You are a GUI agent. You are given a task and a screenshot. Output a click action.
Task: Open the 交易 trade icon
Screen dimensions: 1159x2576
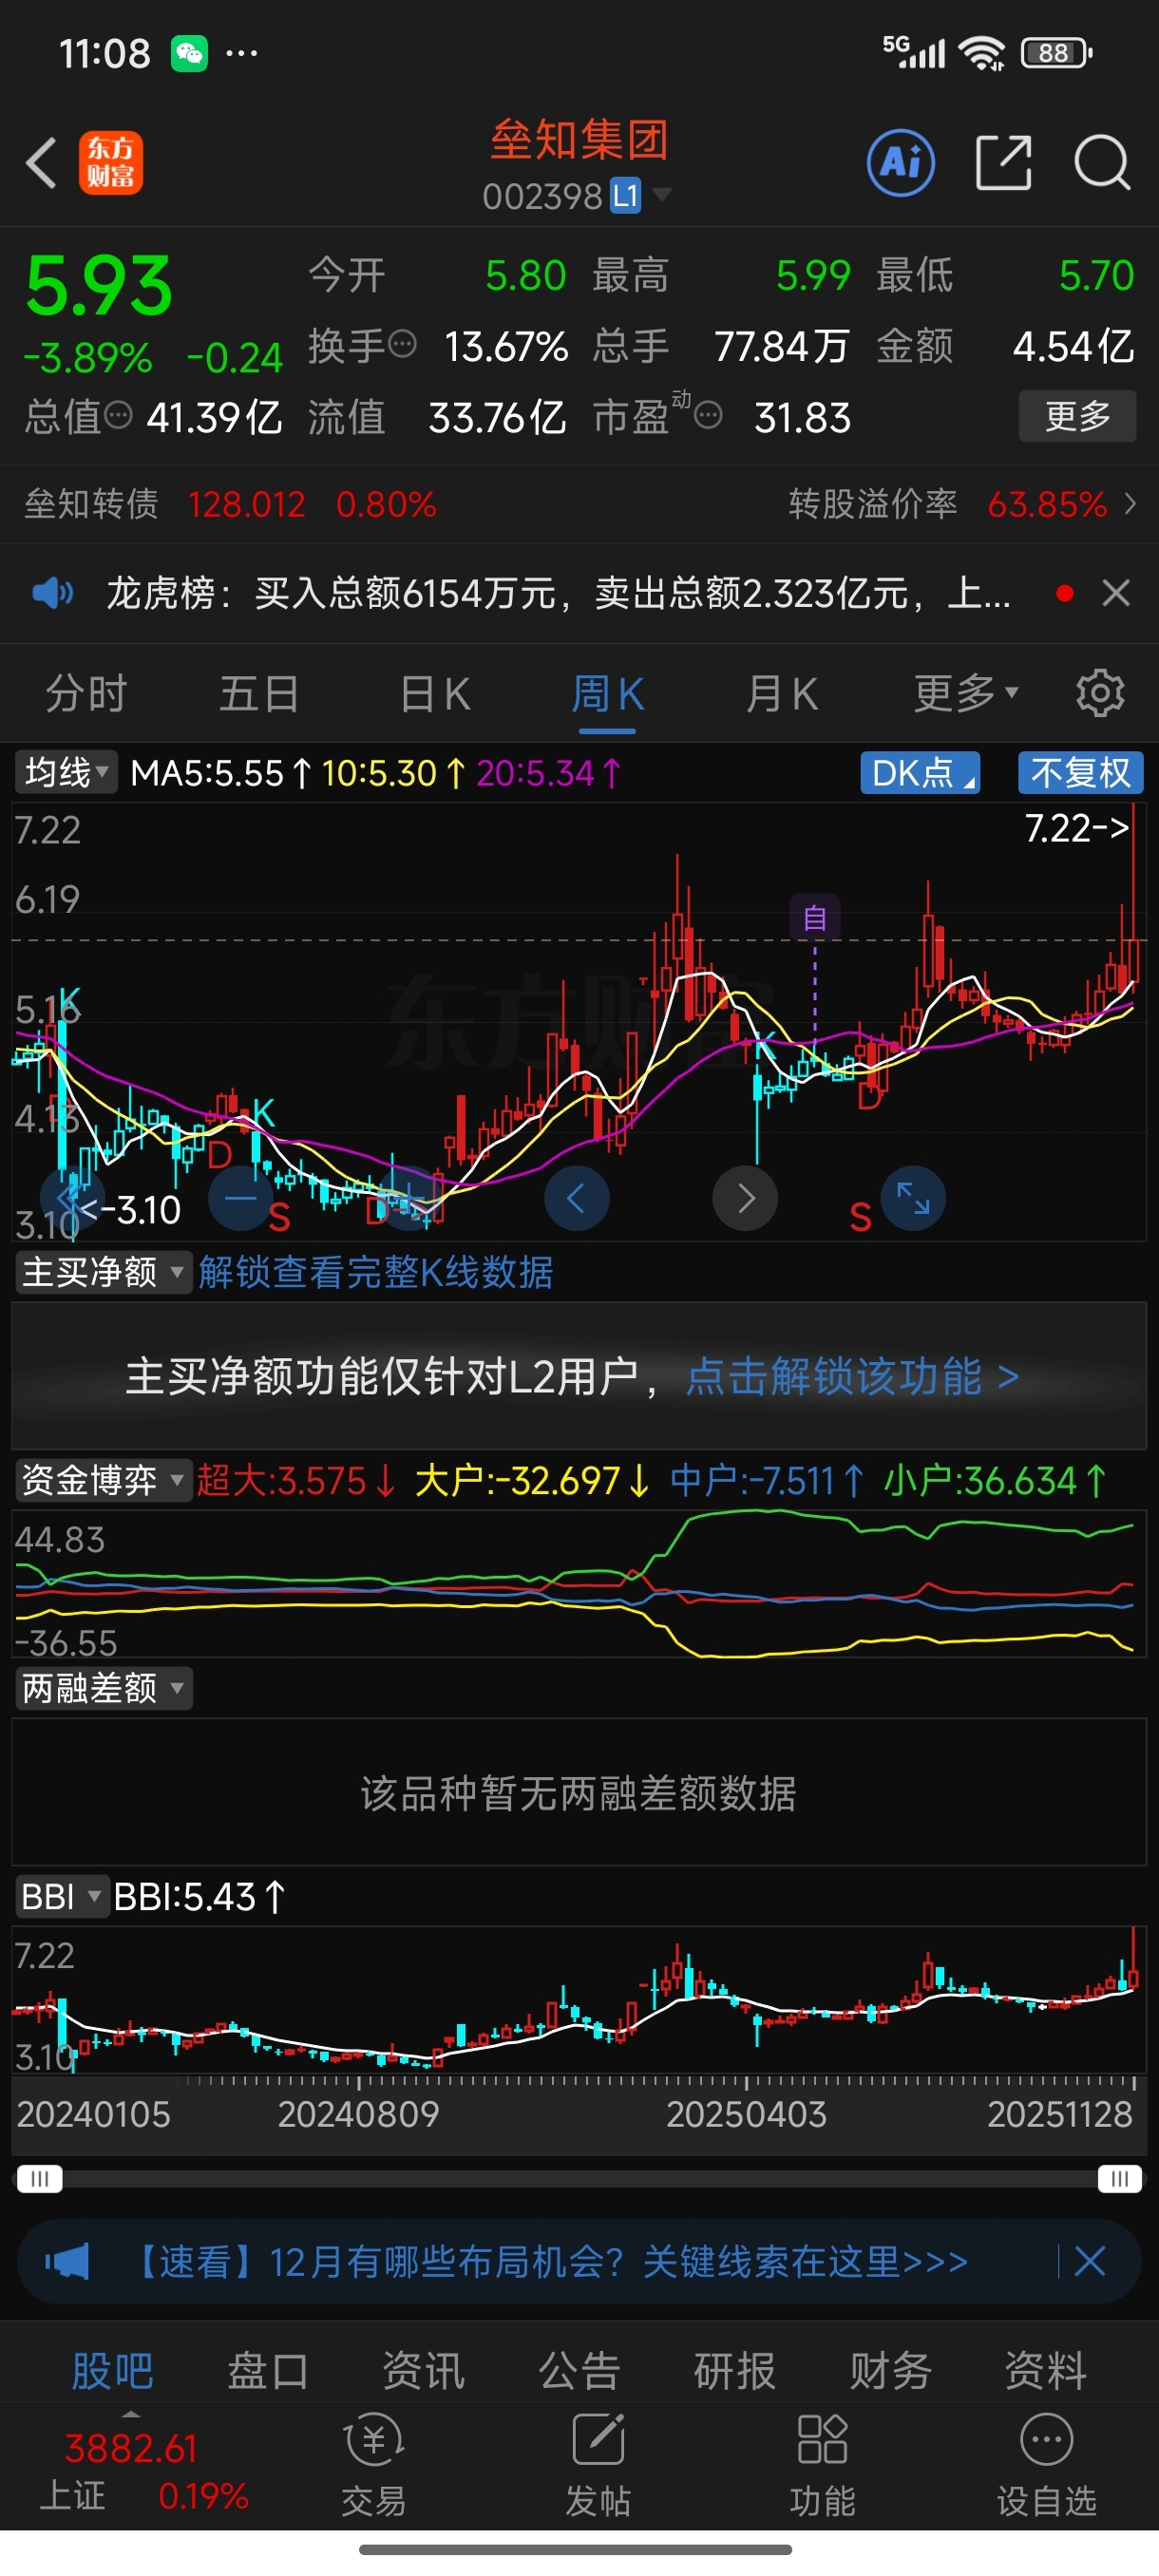click(373, 2464)
